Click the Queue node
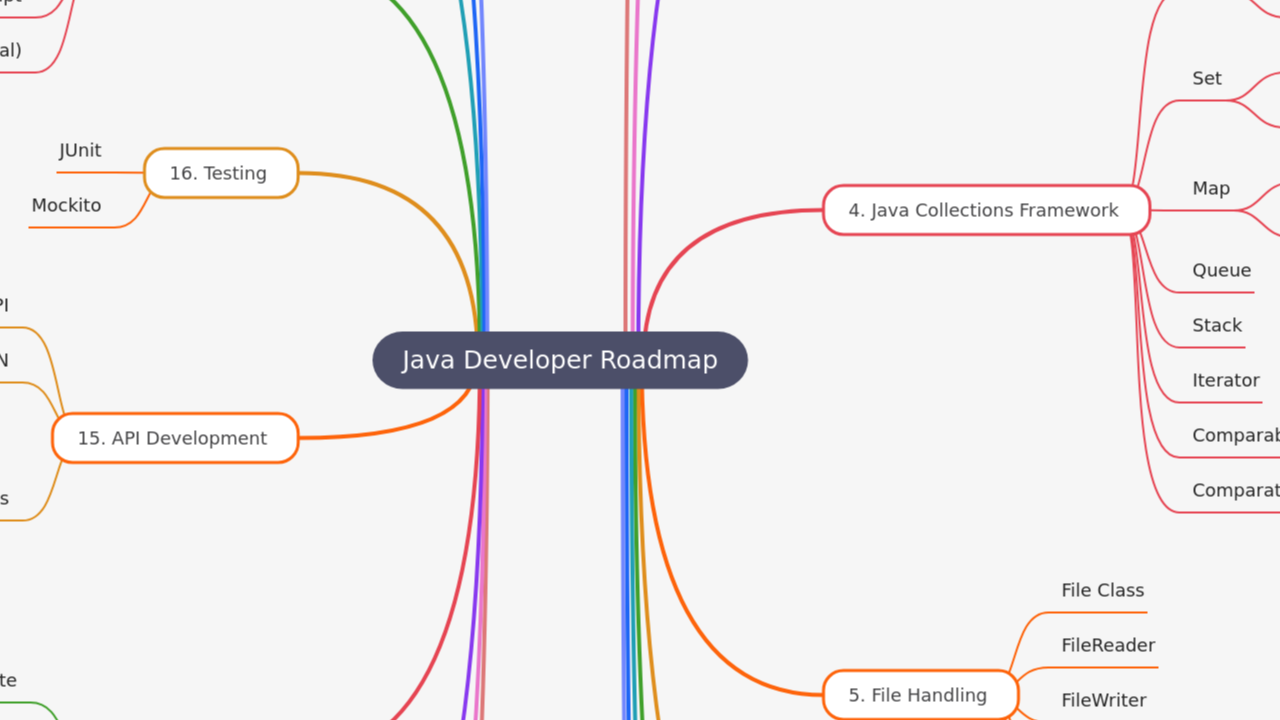1280x720 pixels. click(1221, 270)
